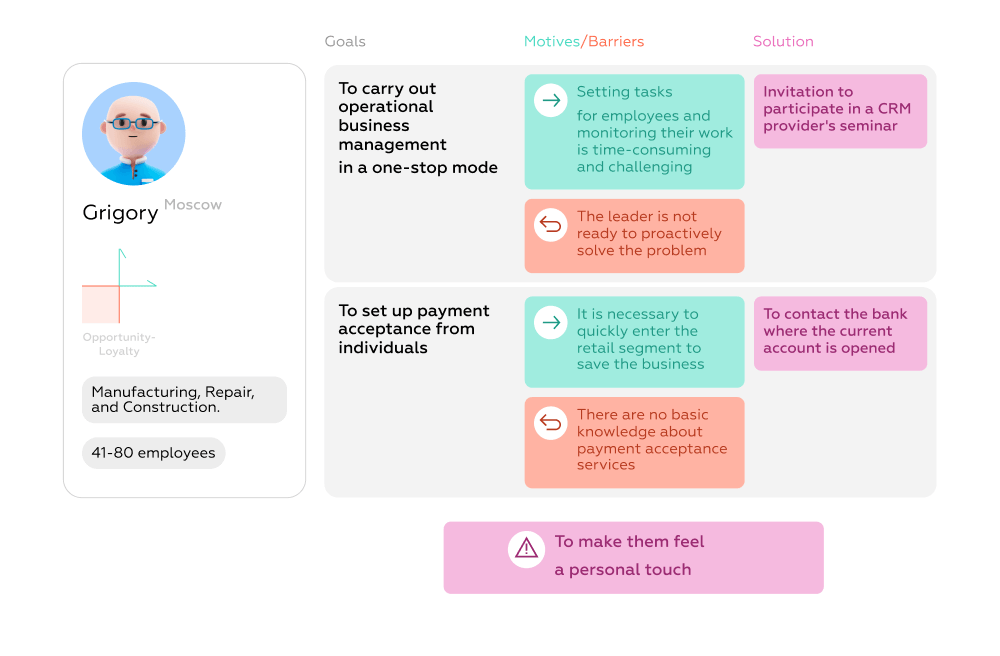Click return-arrow icon beside no basic knowledge barrier
Viewport: 1000px width, 656px height.
(550, 423)
